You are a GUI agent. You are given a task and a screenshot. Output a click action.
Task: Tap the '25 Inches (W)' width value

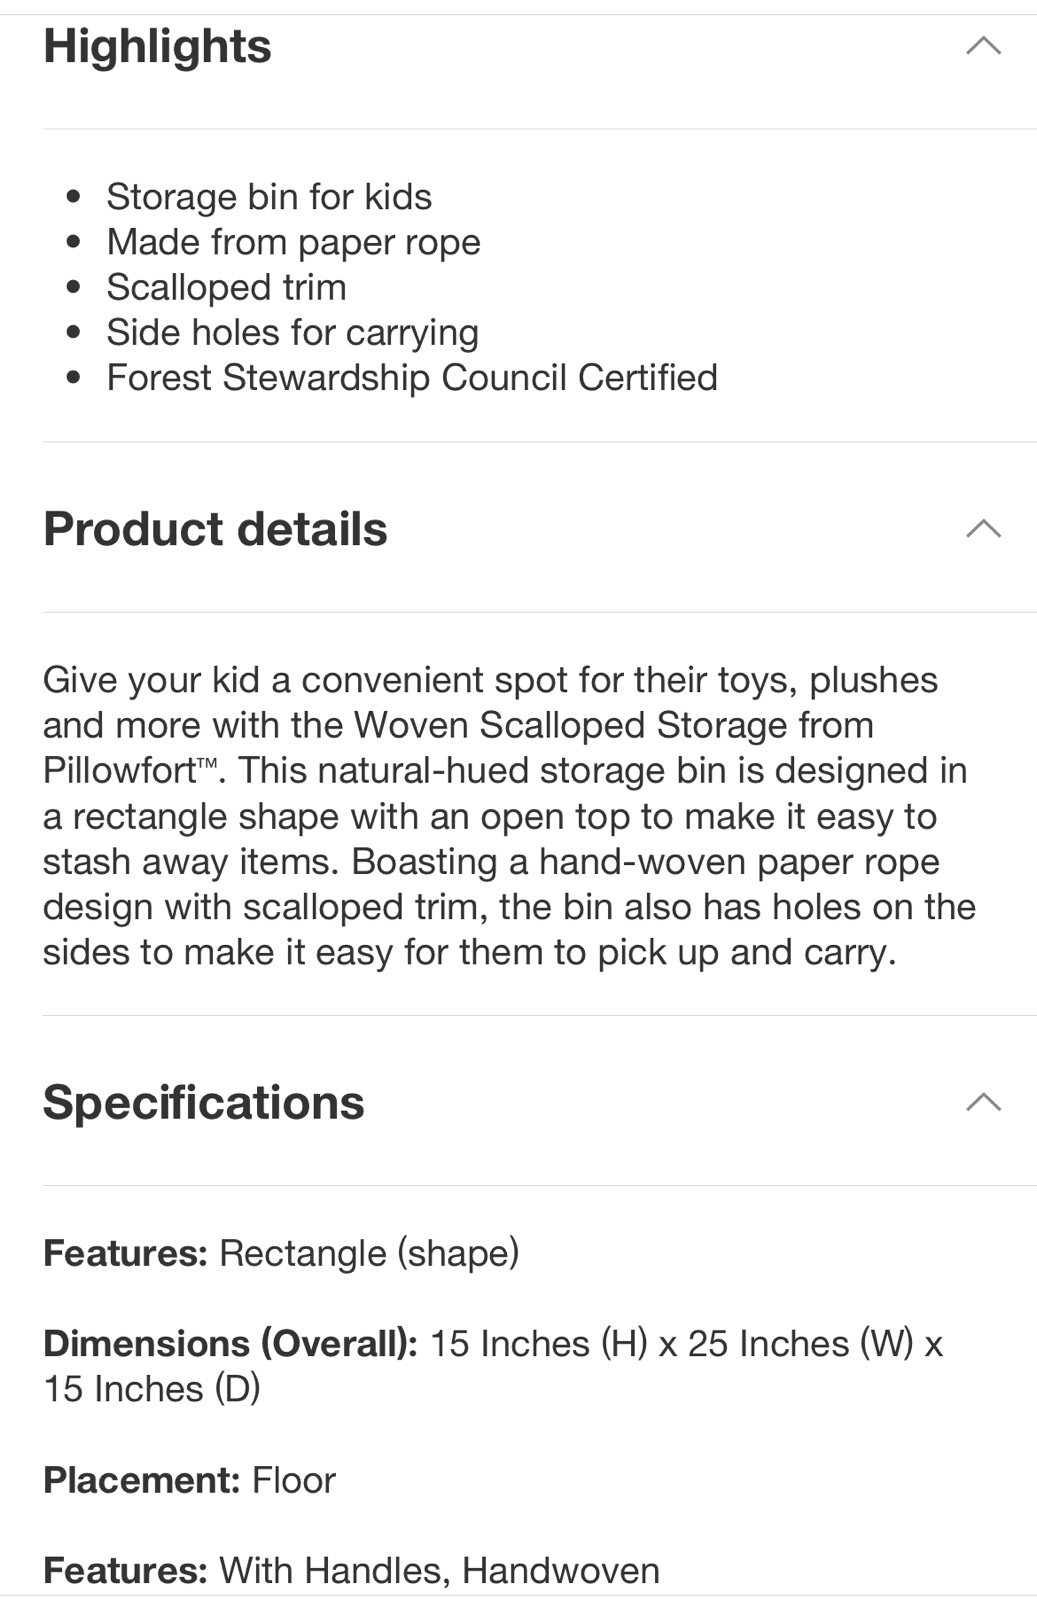800,1344
